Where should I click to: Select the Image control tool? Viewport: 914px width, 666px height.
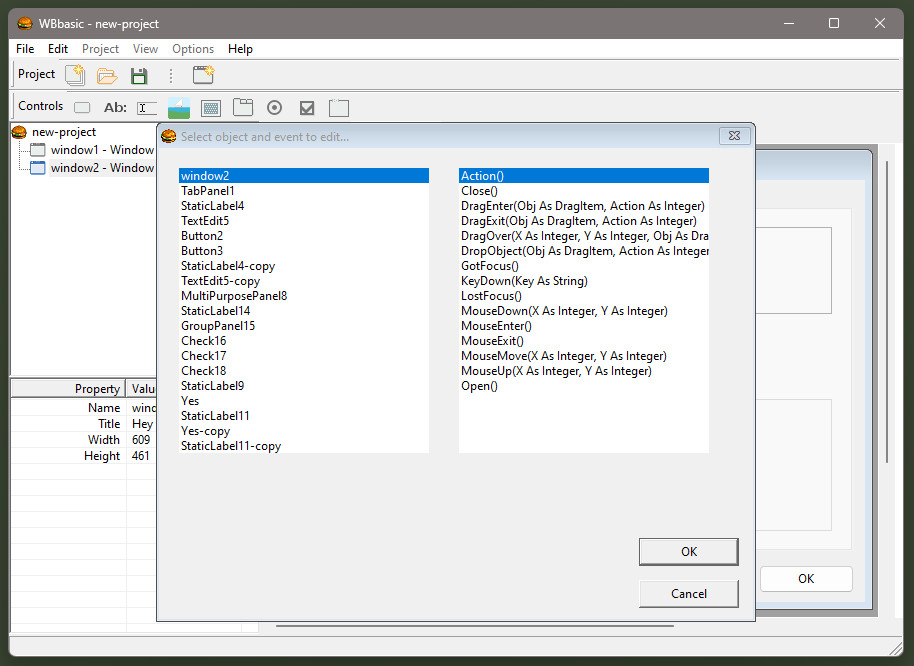pyautogui.click(x=178, y=107)
